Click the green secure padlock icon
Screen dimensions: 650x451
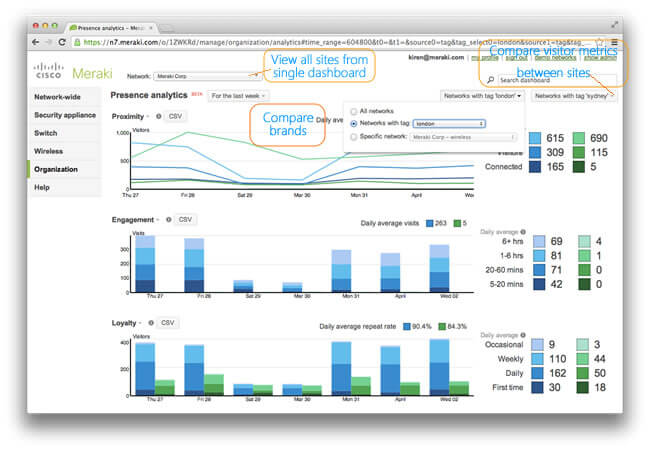[x=77, y=42]
